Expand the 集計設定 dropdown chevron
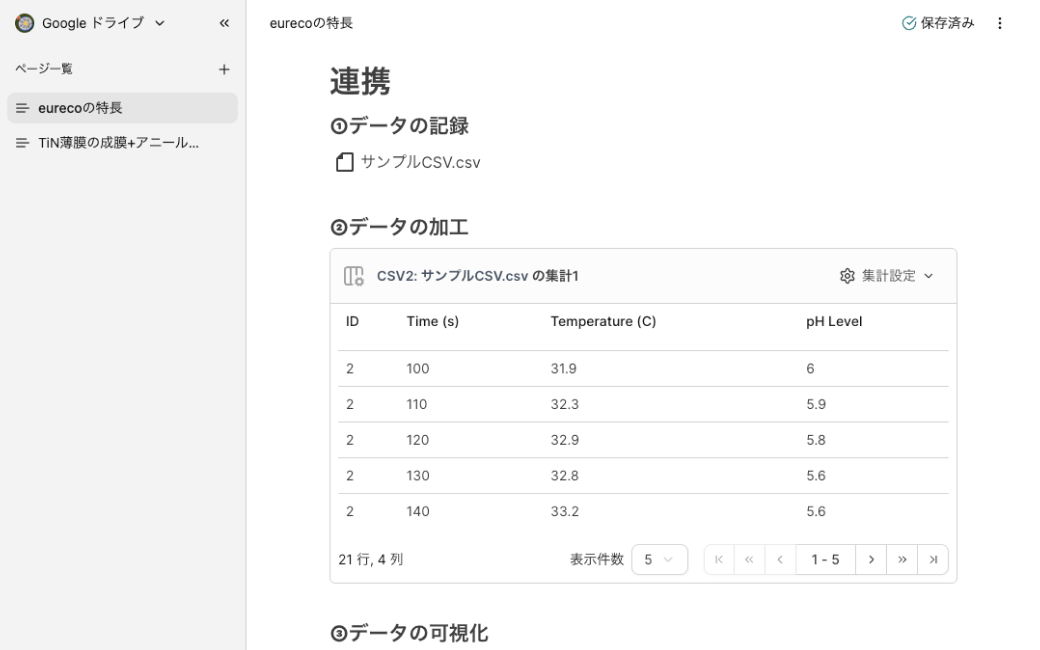Screen dimensions: 1040x650 [929, 276]
